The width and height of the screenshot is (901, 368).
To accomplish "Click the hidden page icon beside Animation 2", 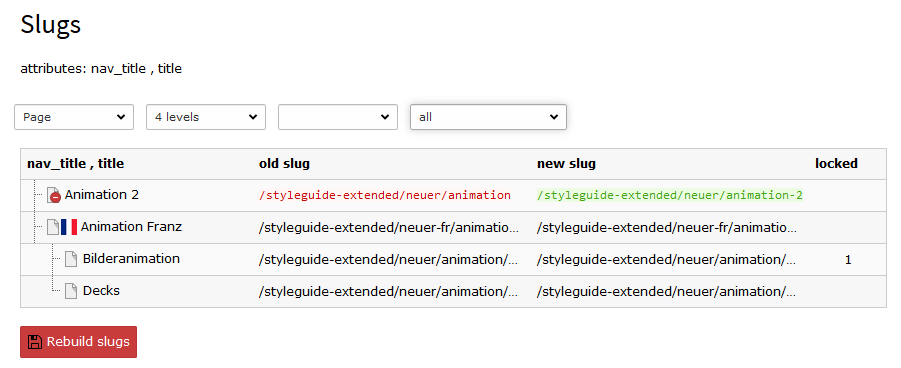I will (54, 196).
